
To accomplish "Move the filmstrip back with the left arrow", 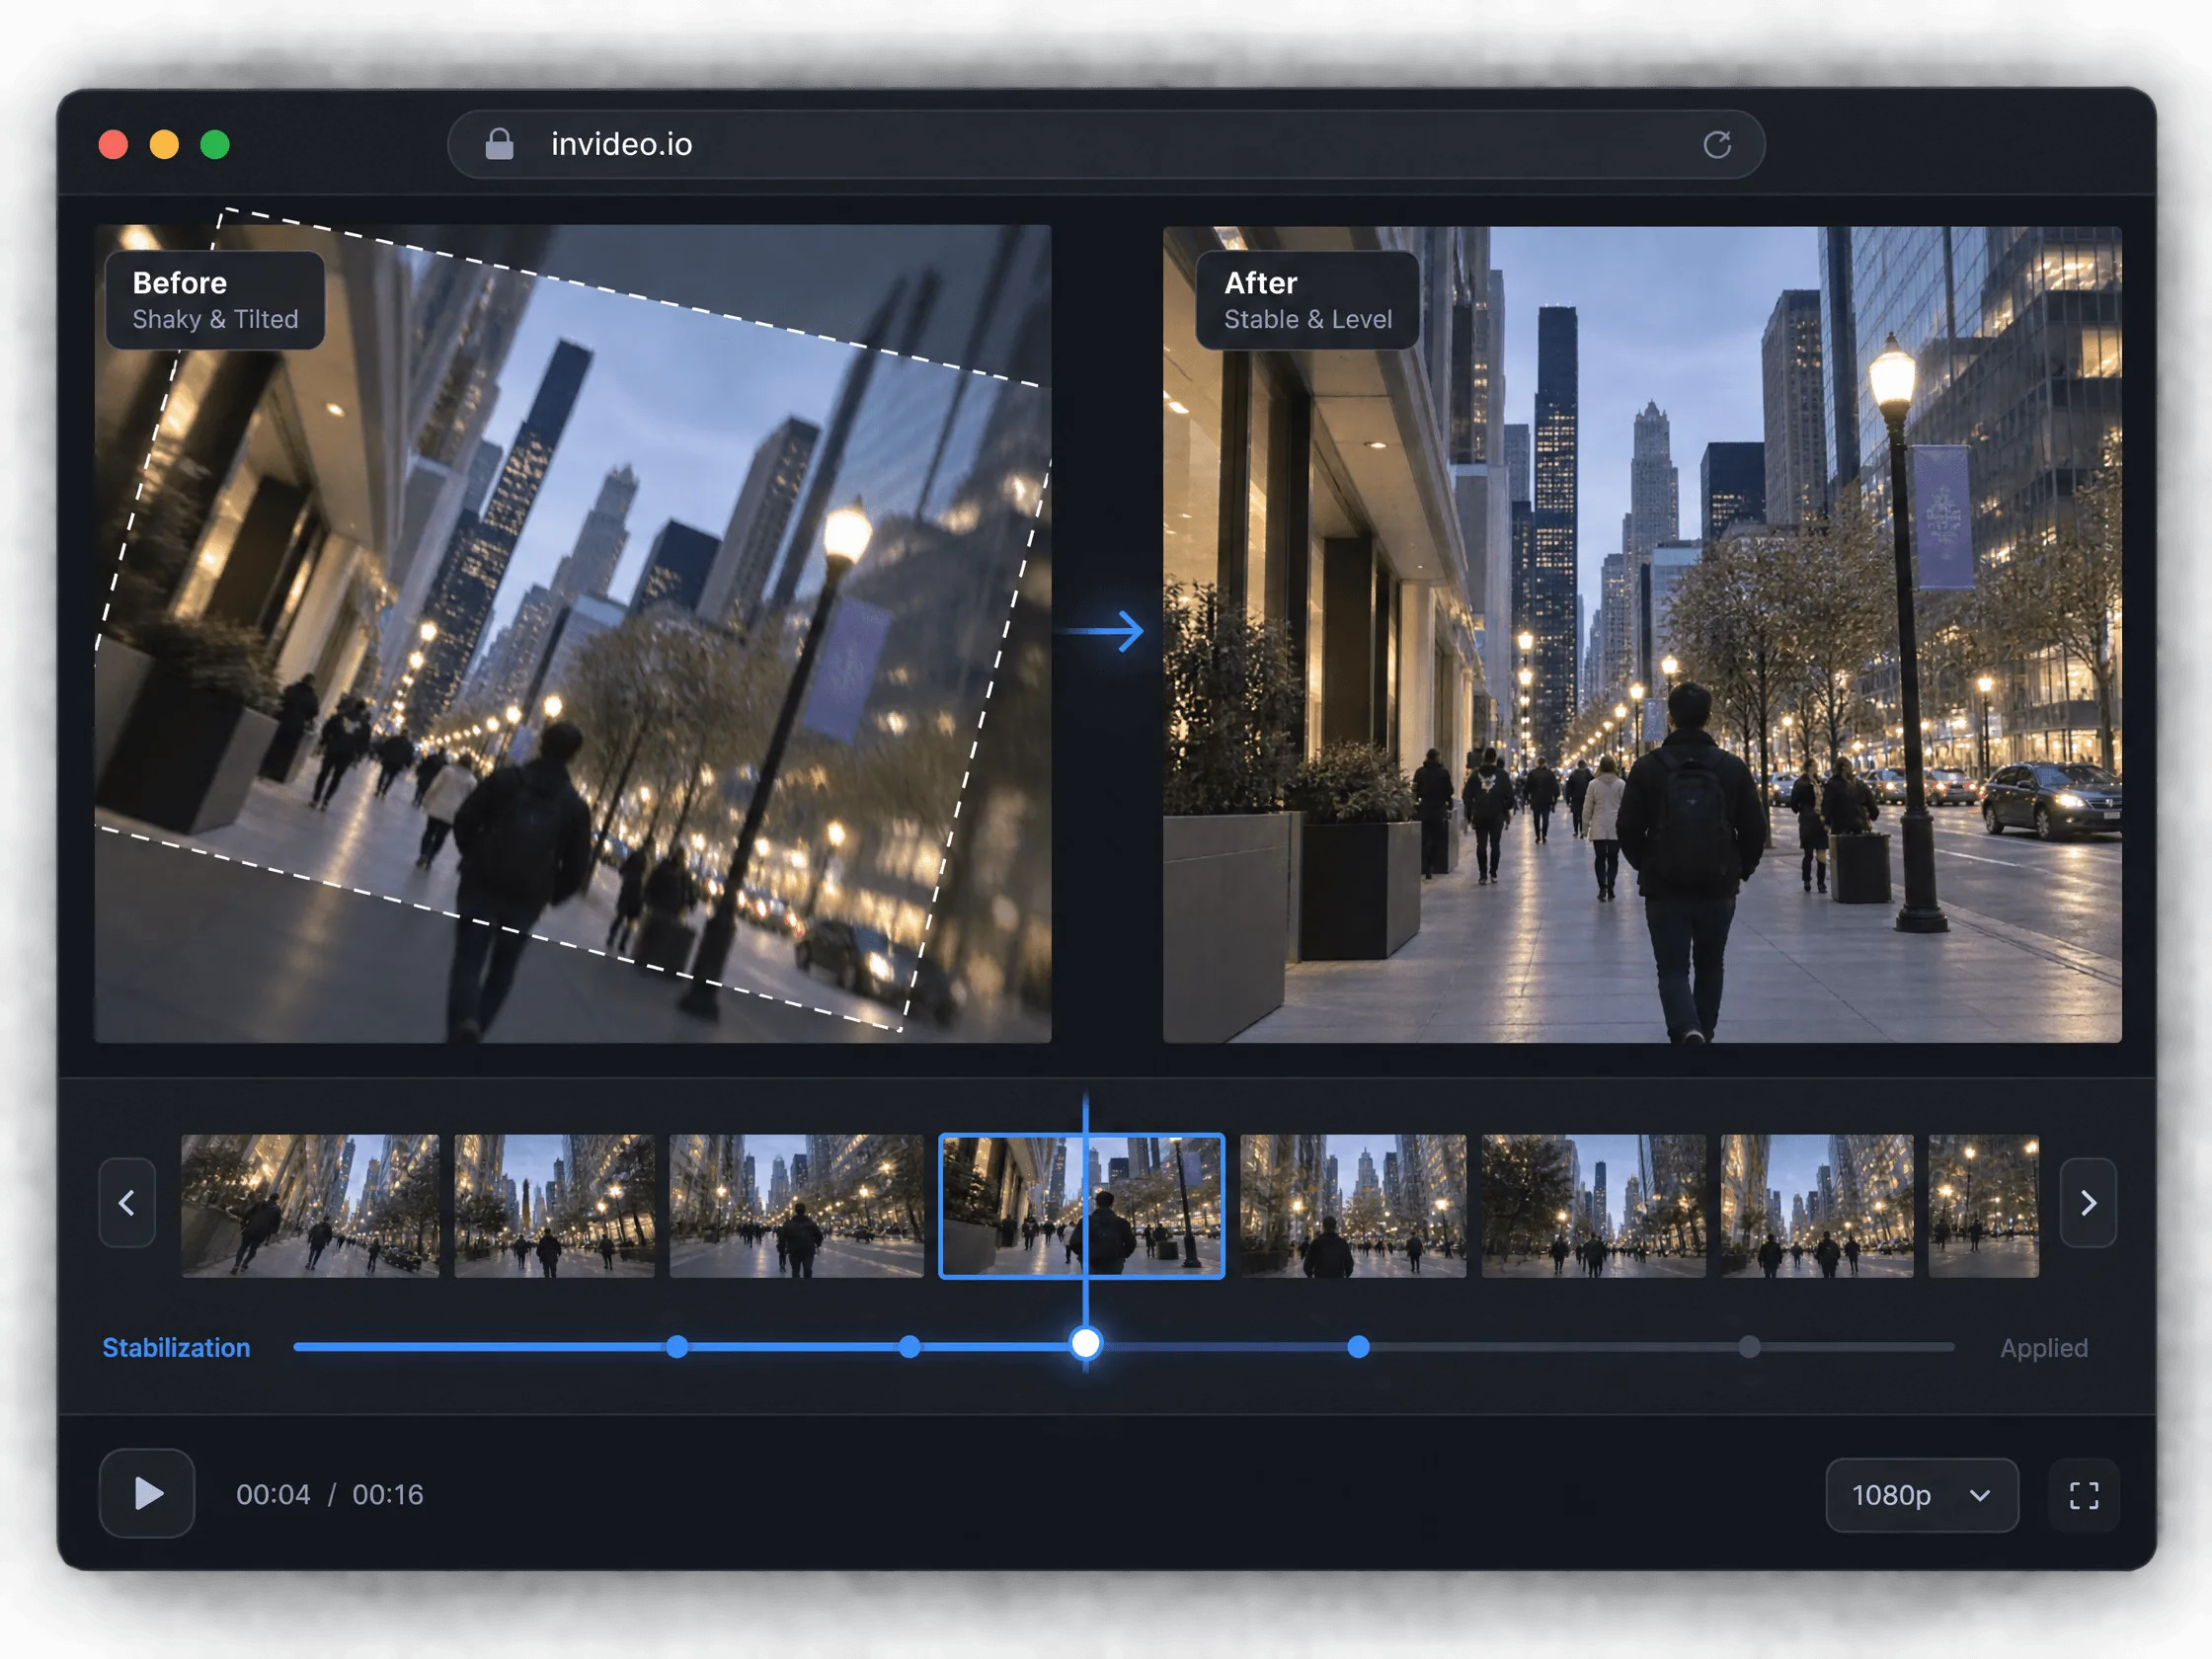I will (x=127, y=1203).
